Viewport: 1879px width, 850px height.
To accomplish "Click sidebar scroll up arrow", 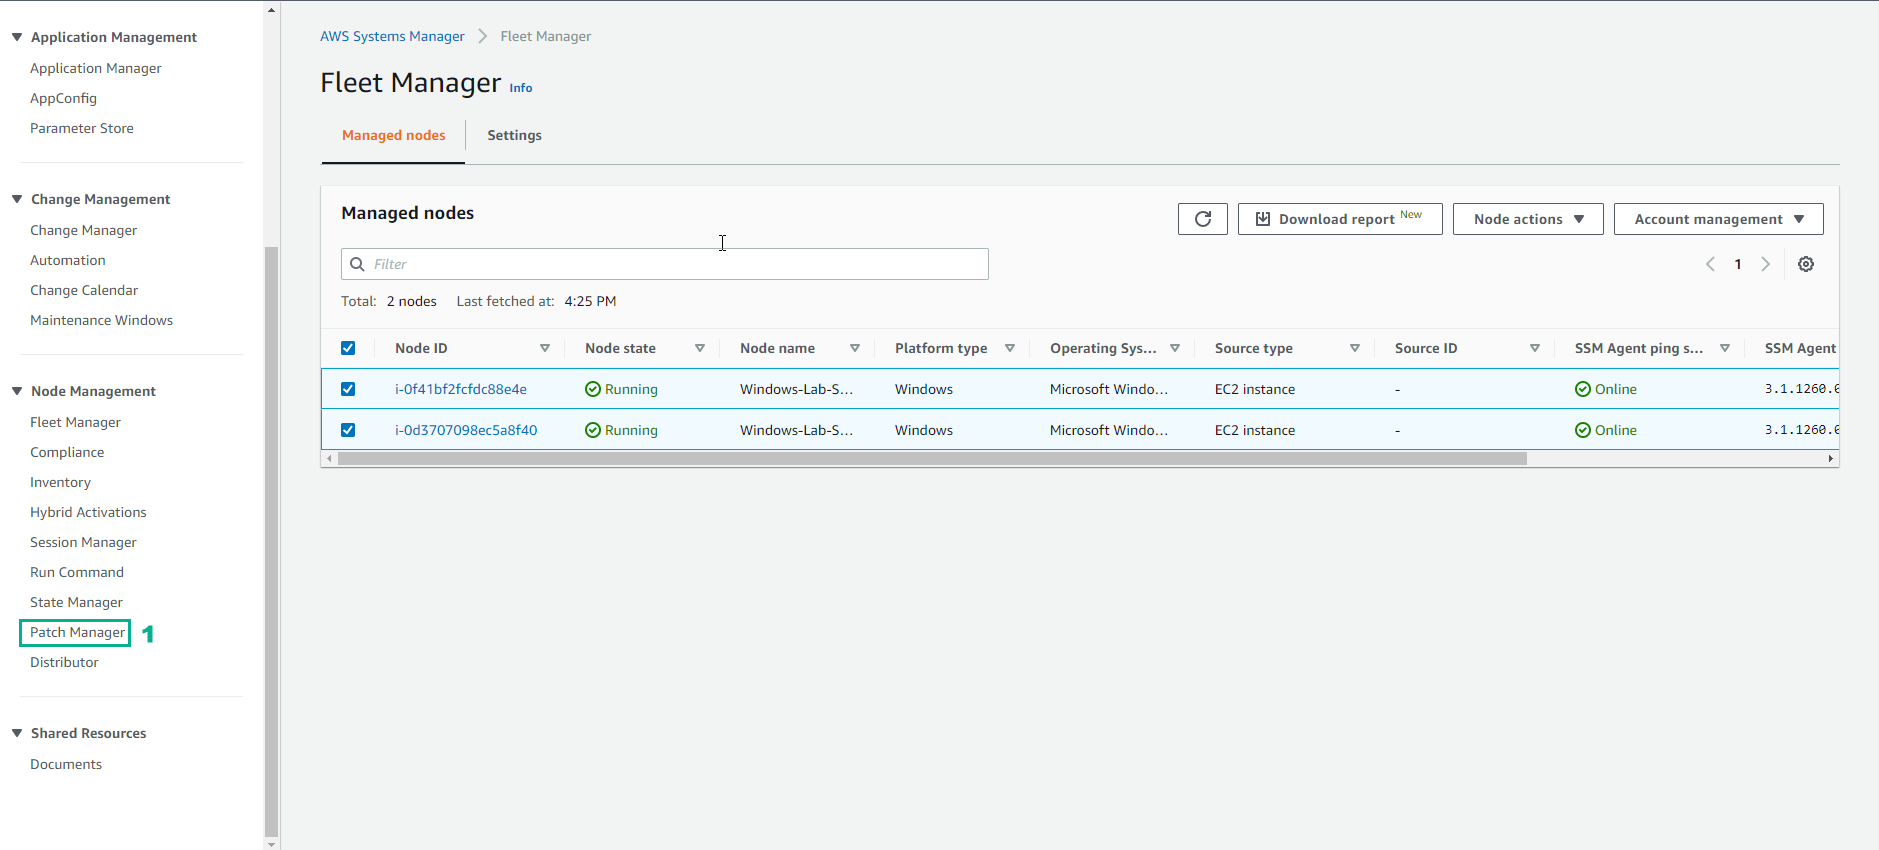I will [x=272, y=10].
